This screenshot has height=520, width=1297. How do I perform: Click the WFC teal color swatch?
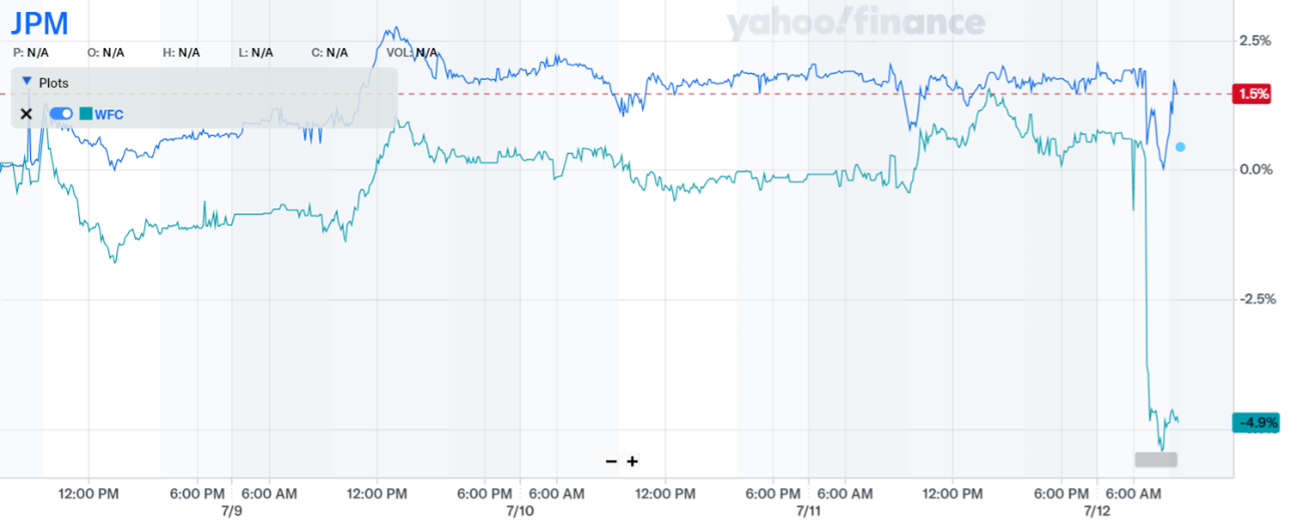86,114
